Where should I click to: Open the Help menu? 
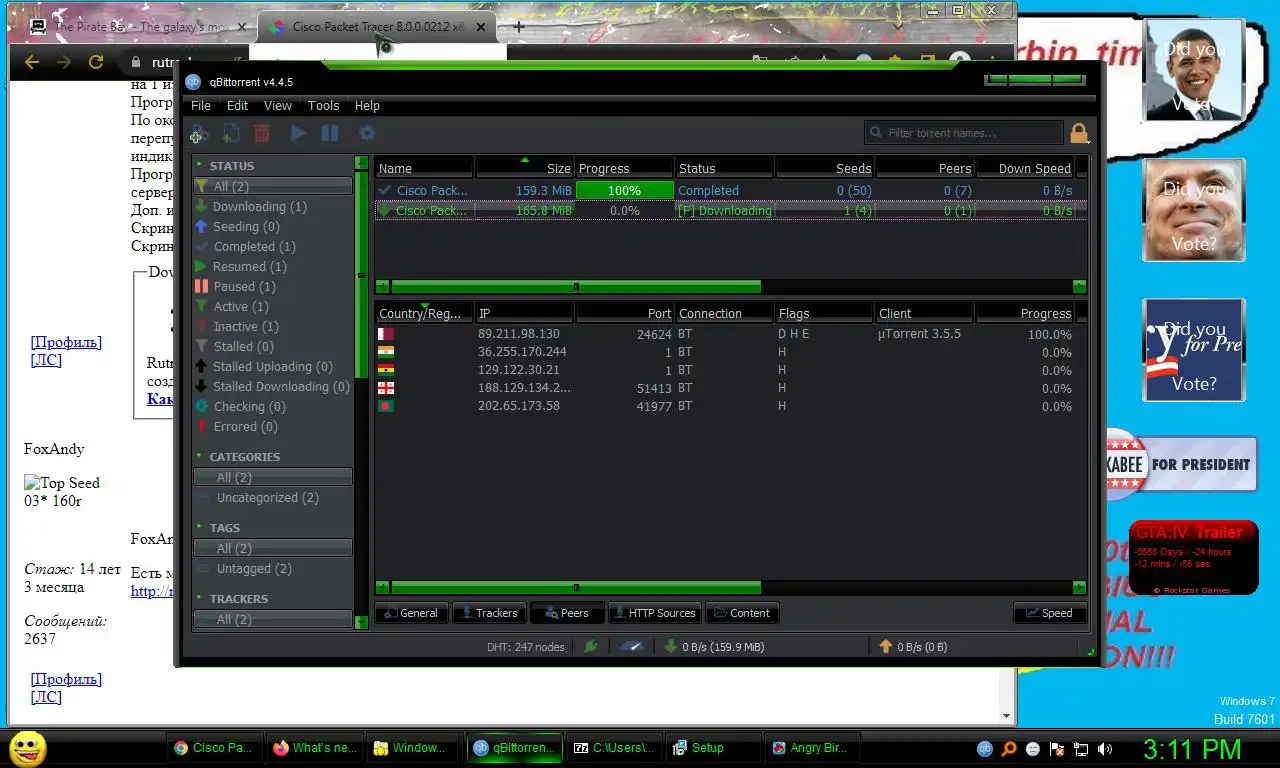click(x=367, y=106)
